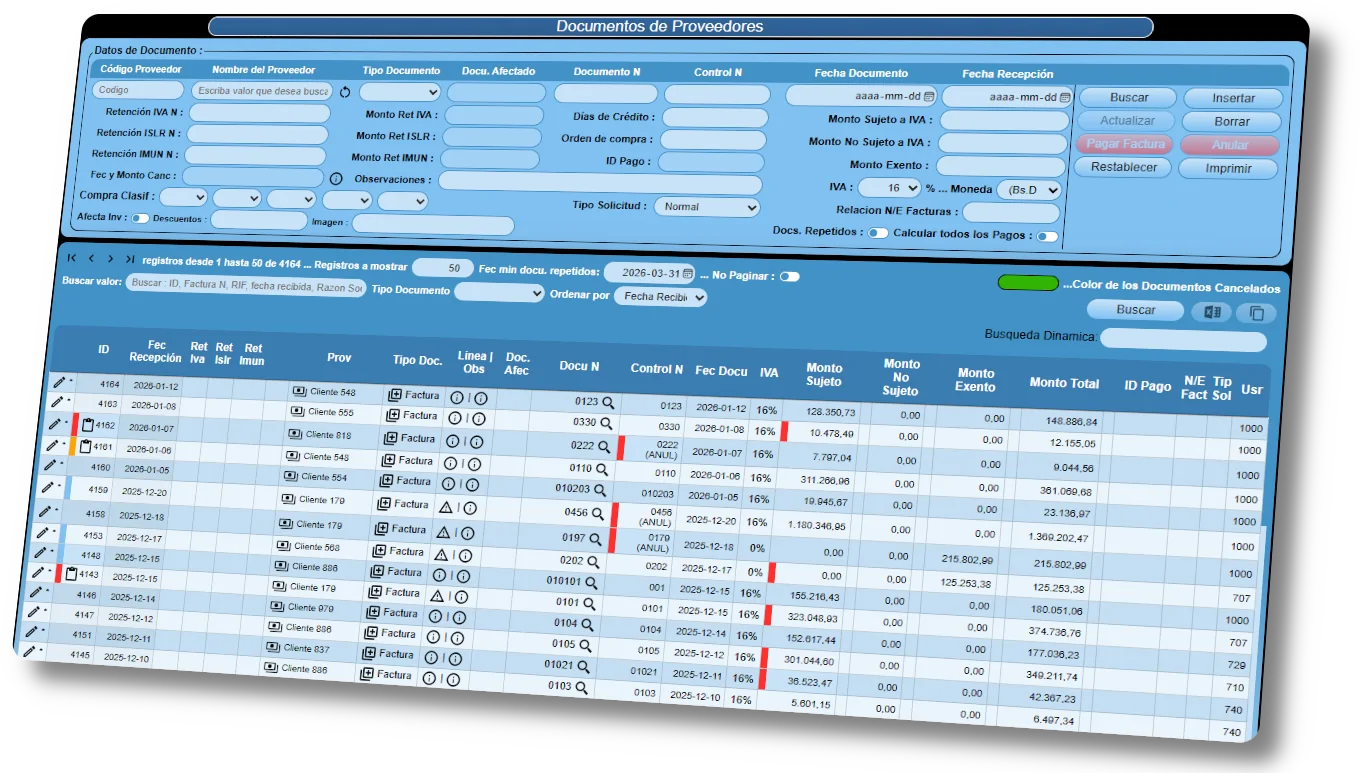Click the magnifier icon beside Docu N 0123
The width and height of the screenshot is (1361, 773).
coord(607,402)
